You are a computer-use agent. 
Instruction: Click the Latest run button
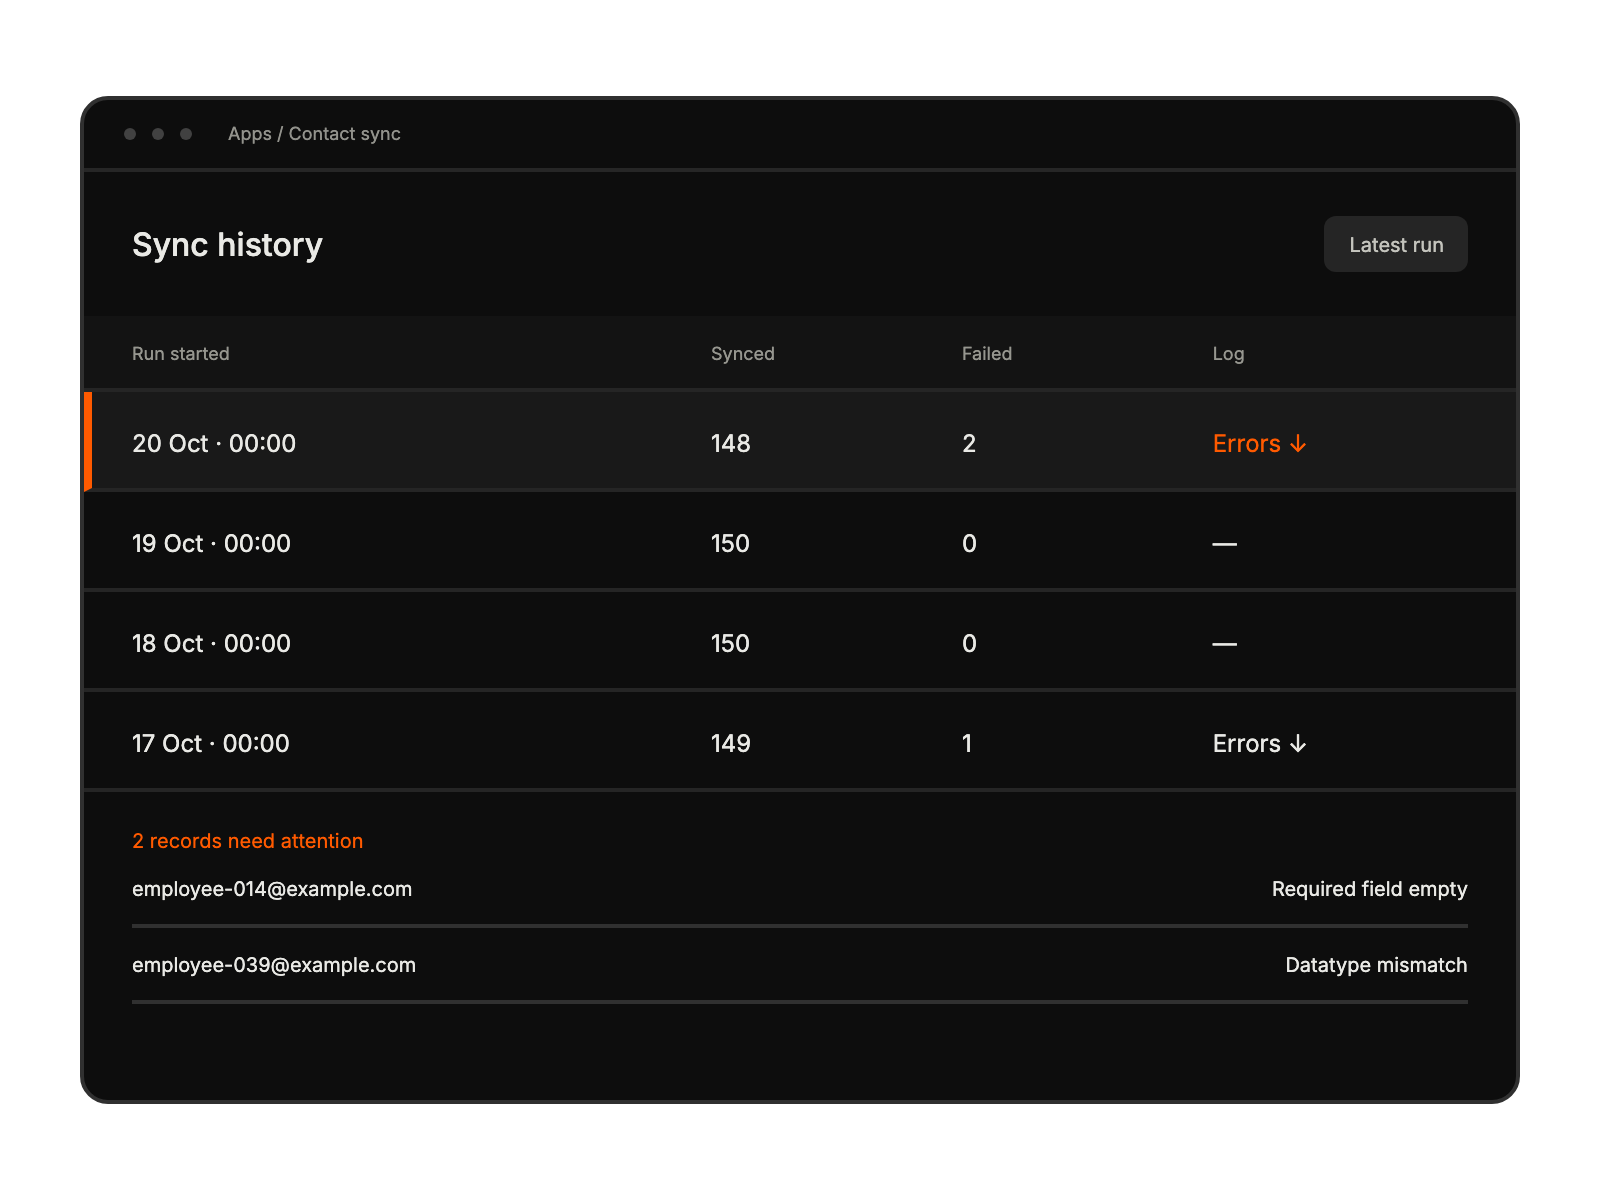[1395, 244]
